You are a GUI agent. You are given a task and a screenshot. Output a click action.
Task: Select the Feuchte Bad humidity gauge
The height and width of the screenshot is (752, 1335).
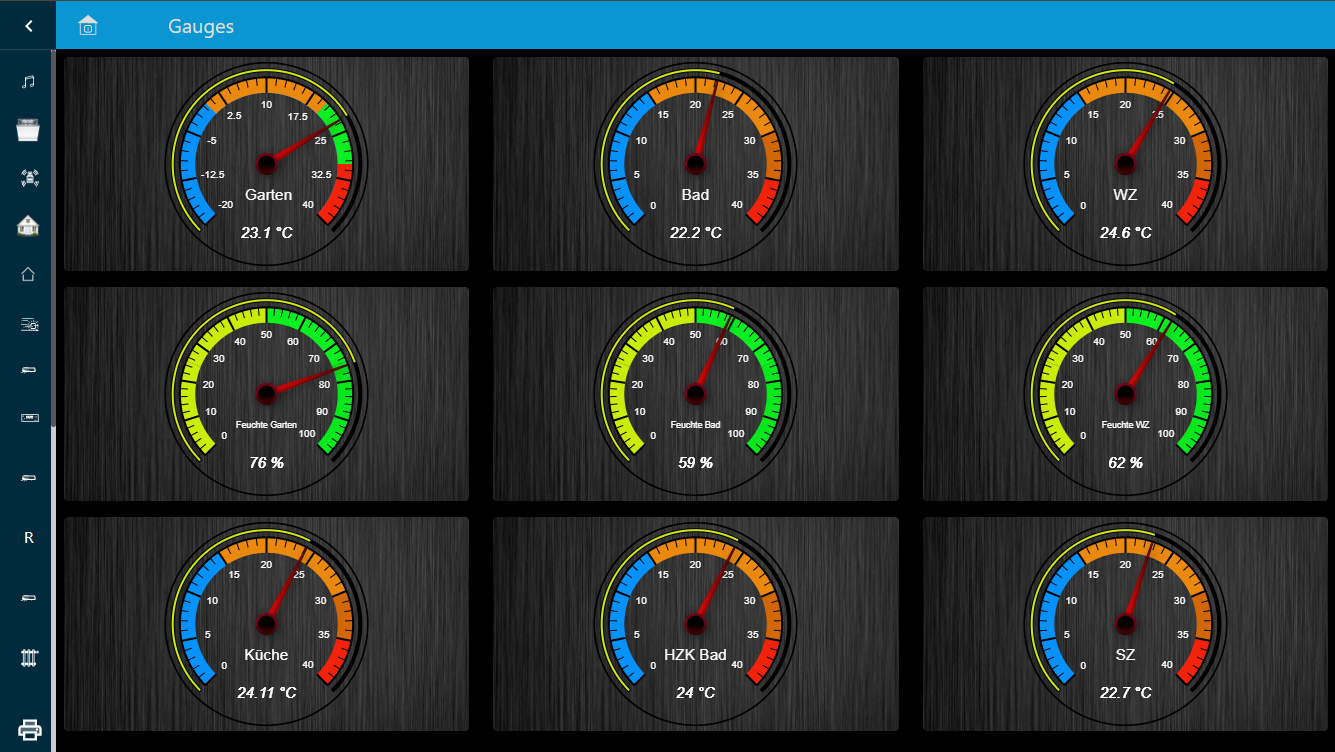[x=696, y=394]
